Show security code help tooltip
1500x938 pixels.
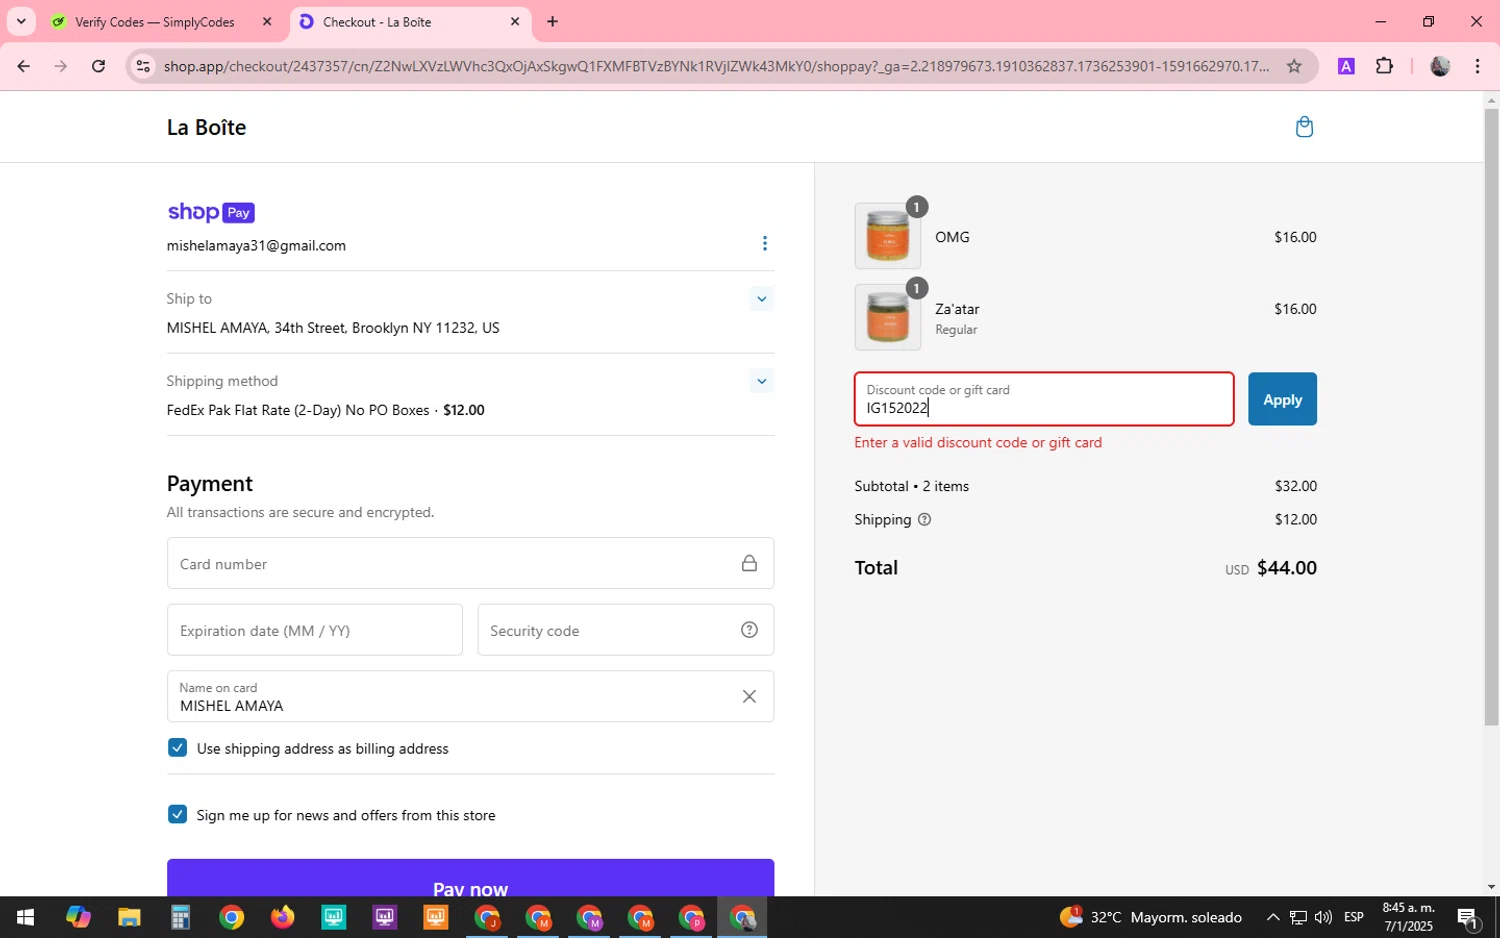coord(749,630)
